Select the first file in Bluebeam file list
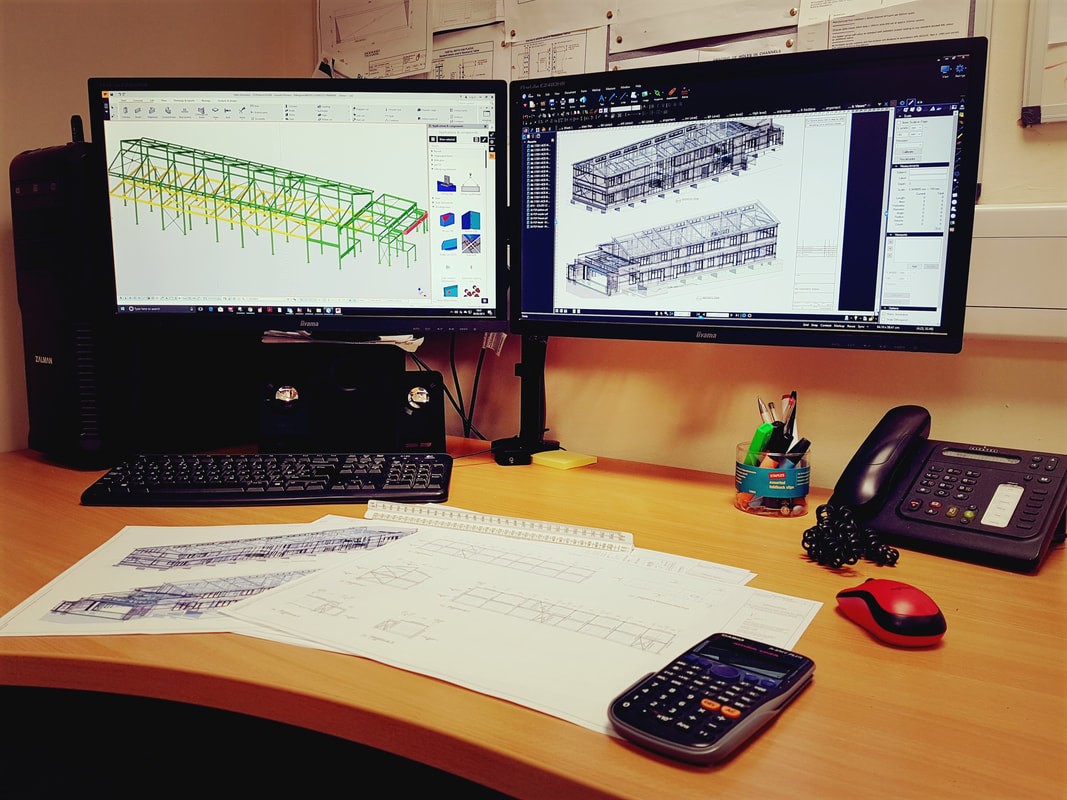1067x800 pixels. pyautogui.click(x=539, y=146)
